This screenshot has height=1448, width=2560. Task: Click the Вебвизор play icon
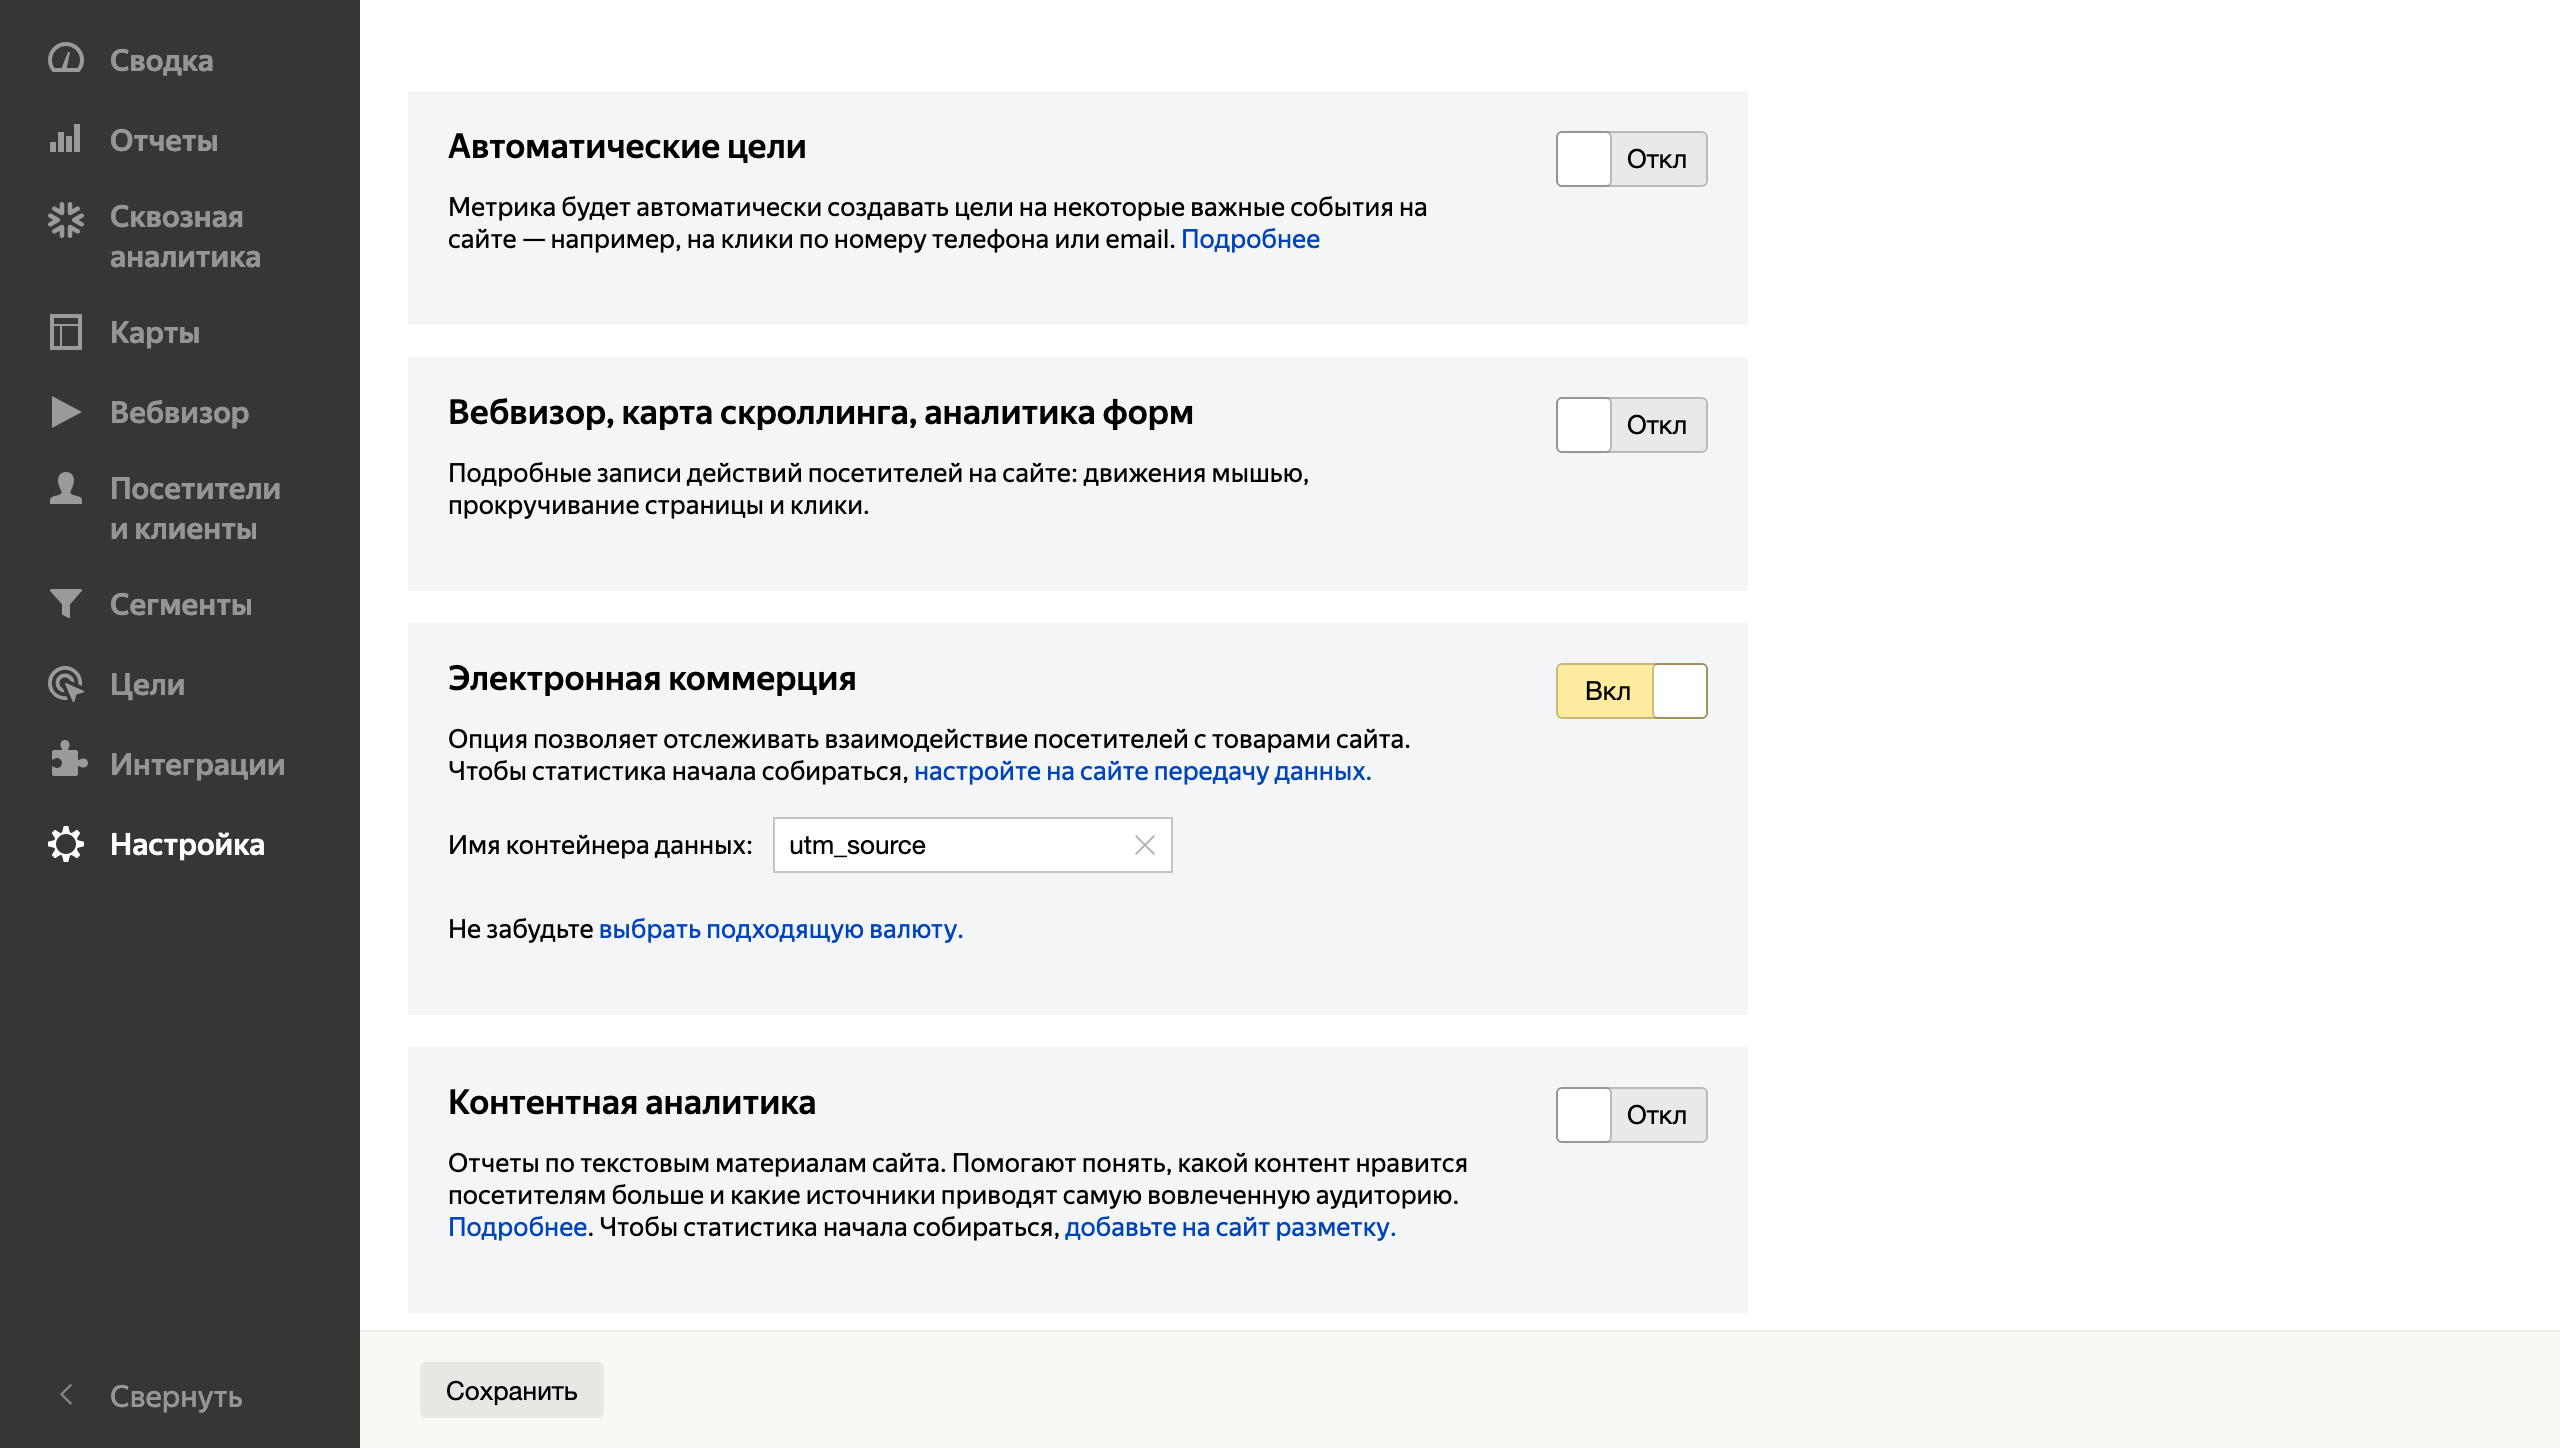click(66, 411)
